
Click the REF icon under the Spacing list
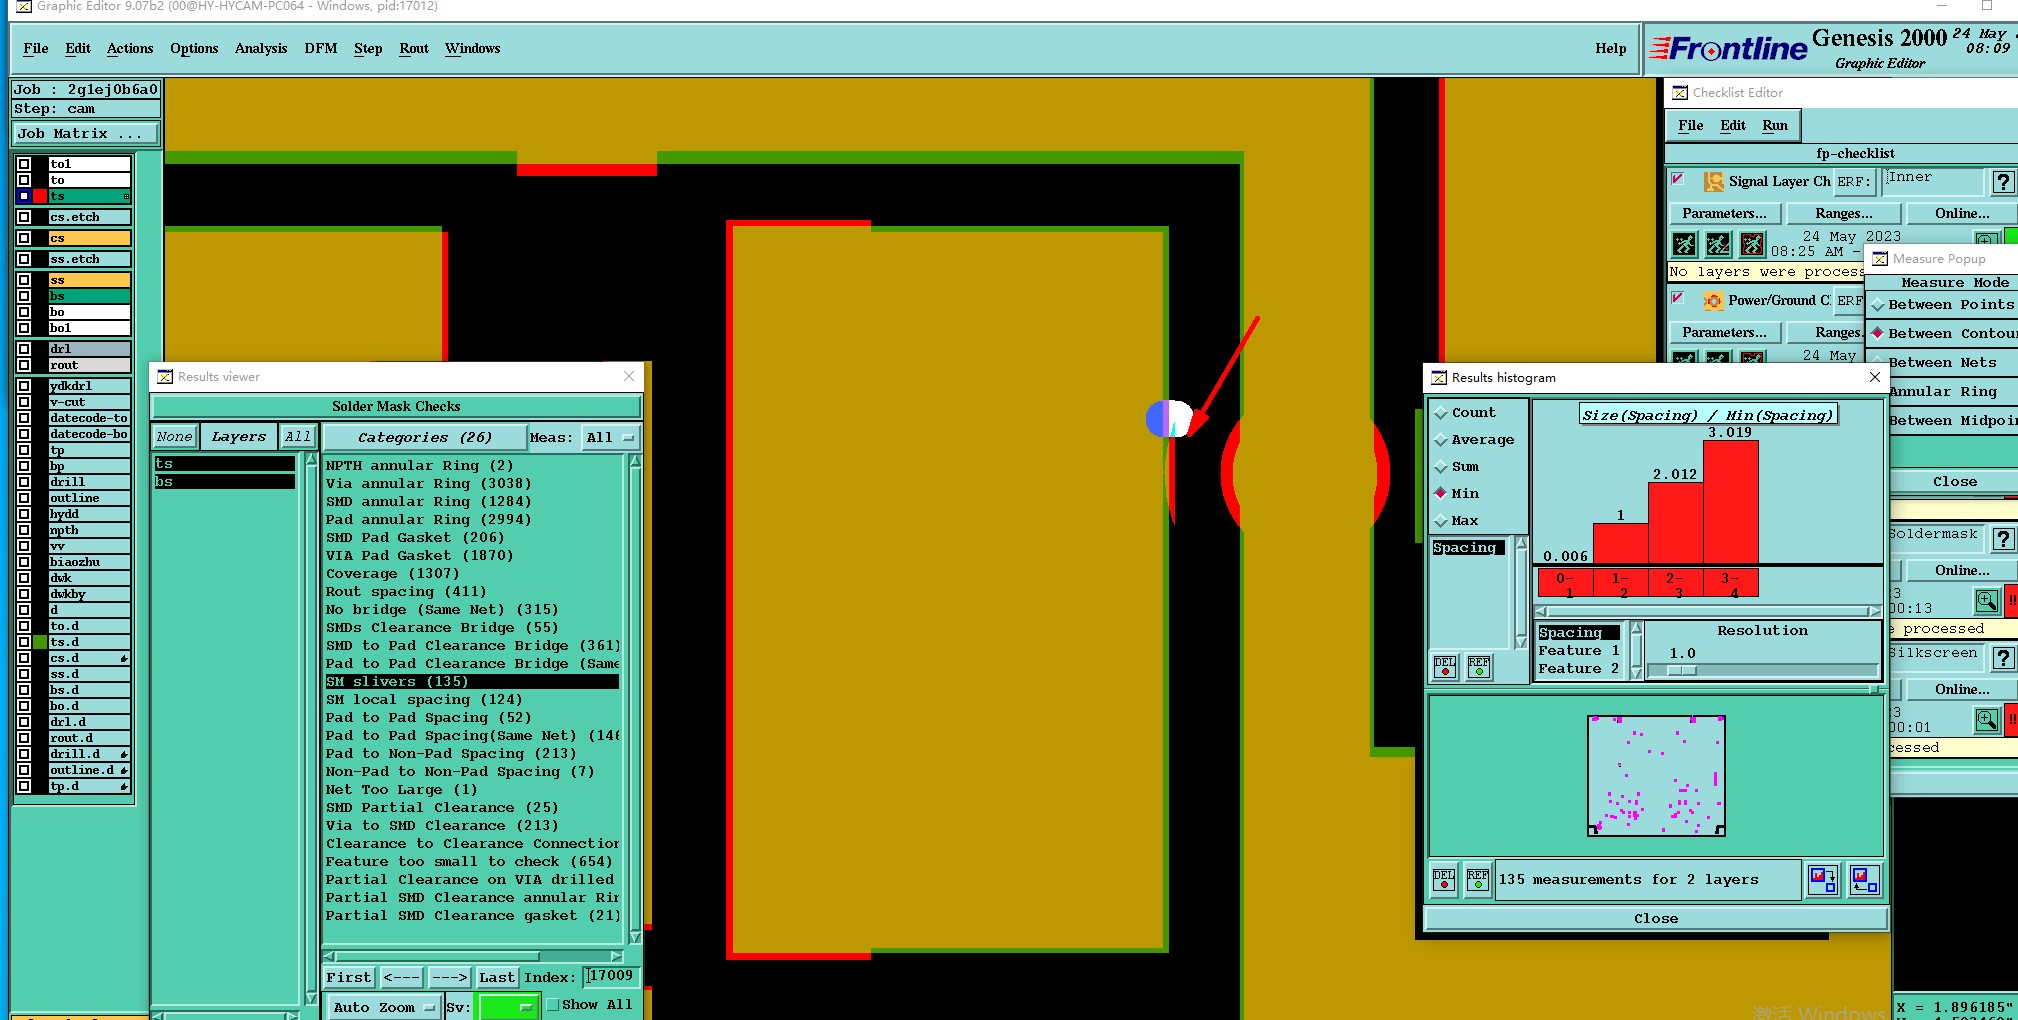pos(1479,667)
